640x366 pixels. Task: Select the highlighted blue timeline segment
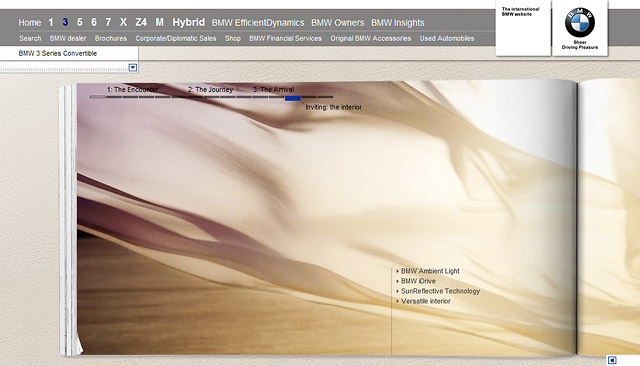(293, 98)
